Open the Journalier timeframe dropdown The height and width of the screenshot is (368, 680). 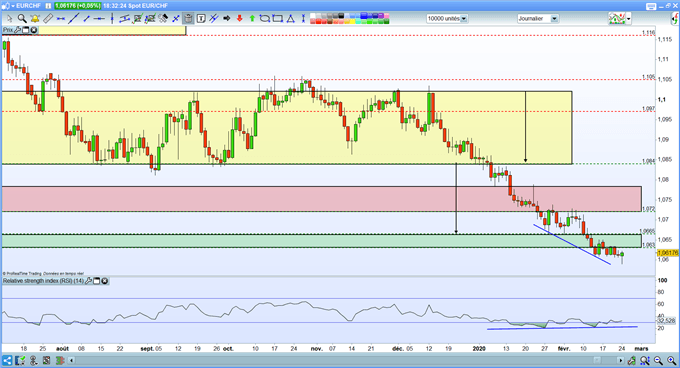538,19
